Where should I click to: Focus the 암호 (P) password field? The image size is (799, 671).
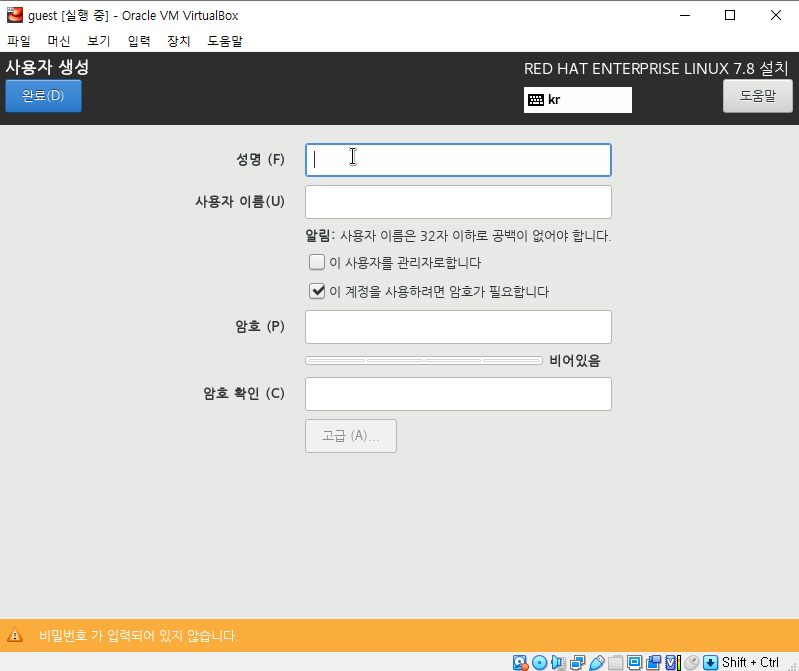coord(458,327)
